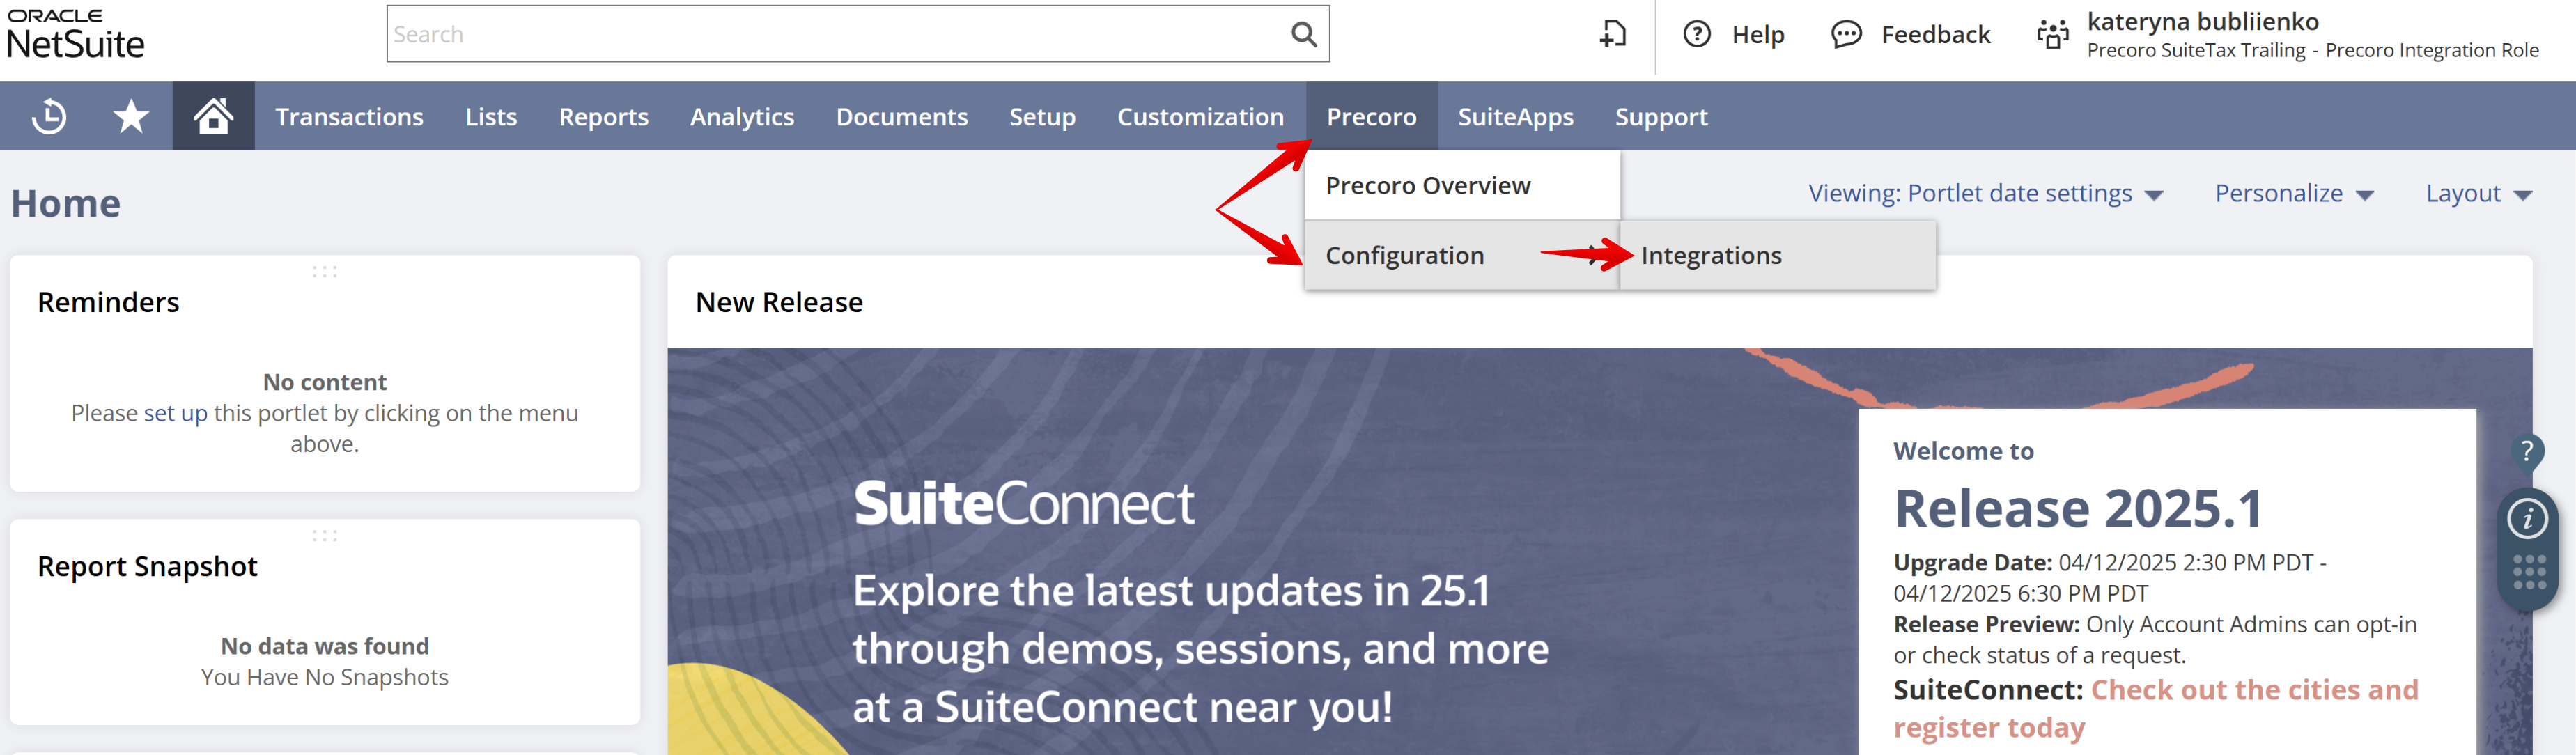Open the Setup menu
This screenshot has height=755, width=2576.
tap(1042, 116)
